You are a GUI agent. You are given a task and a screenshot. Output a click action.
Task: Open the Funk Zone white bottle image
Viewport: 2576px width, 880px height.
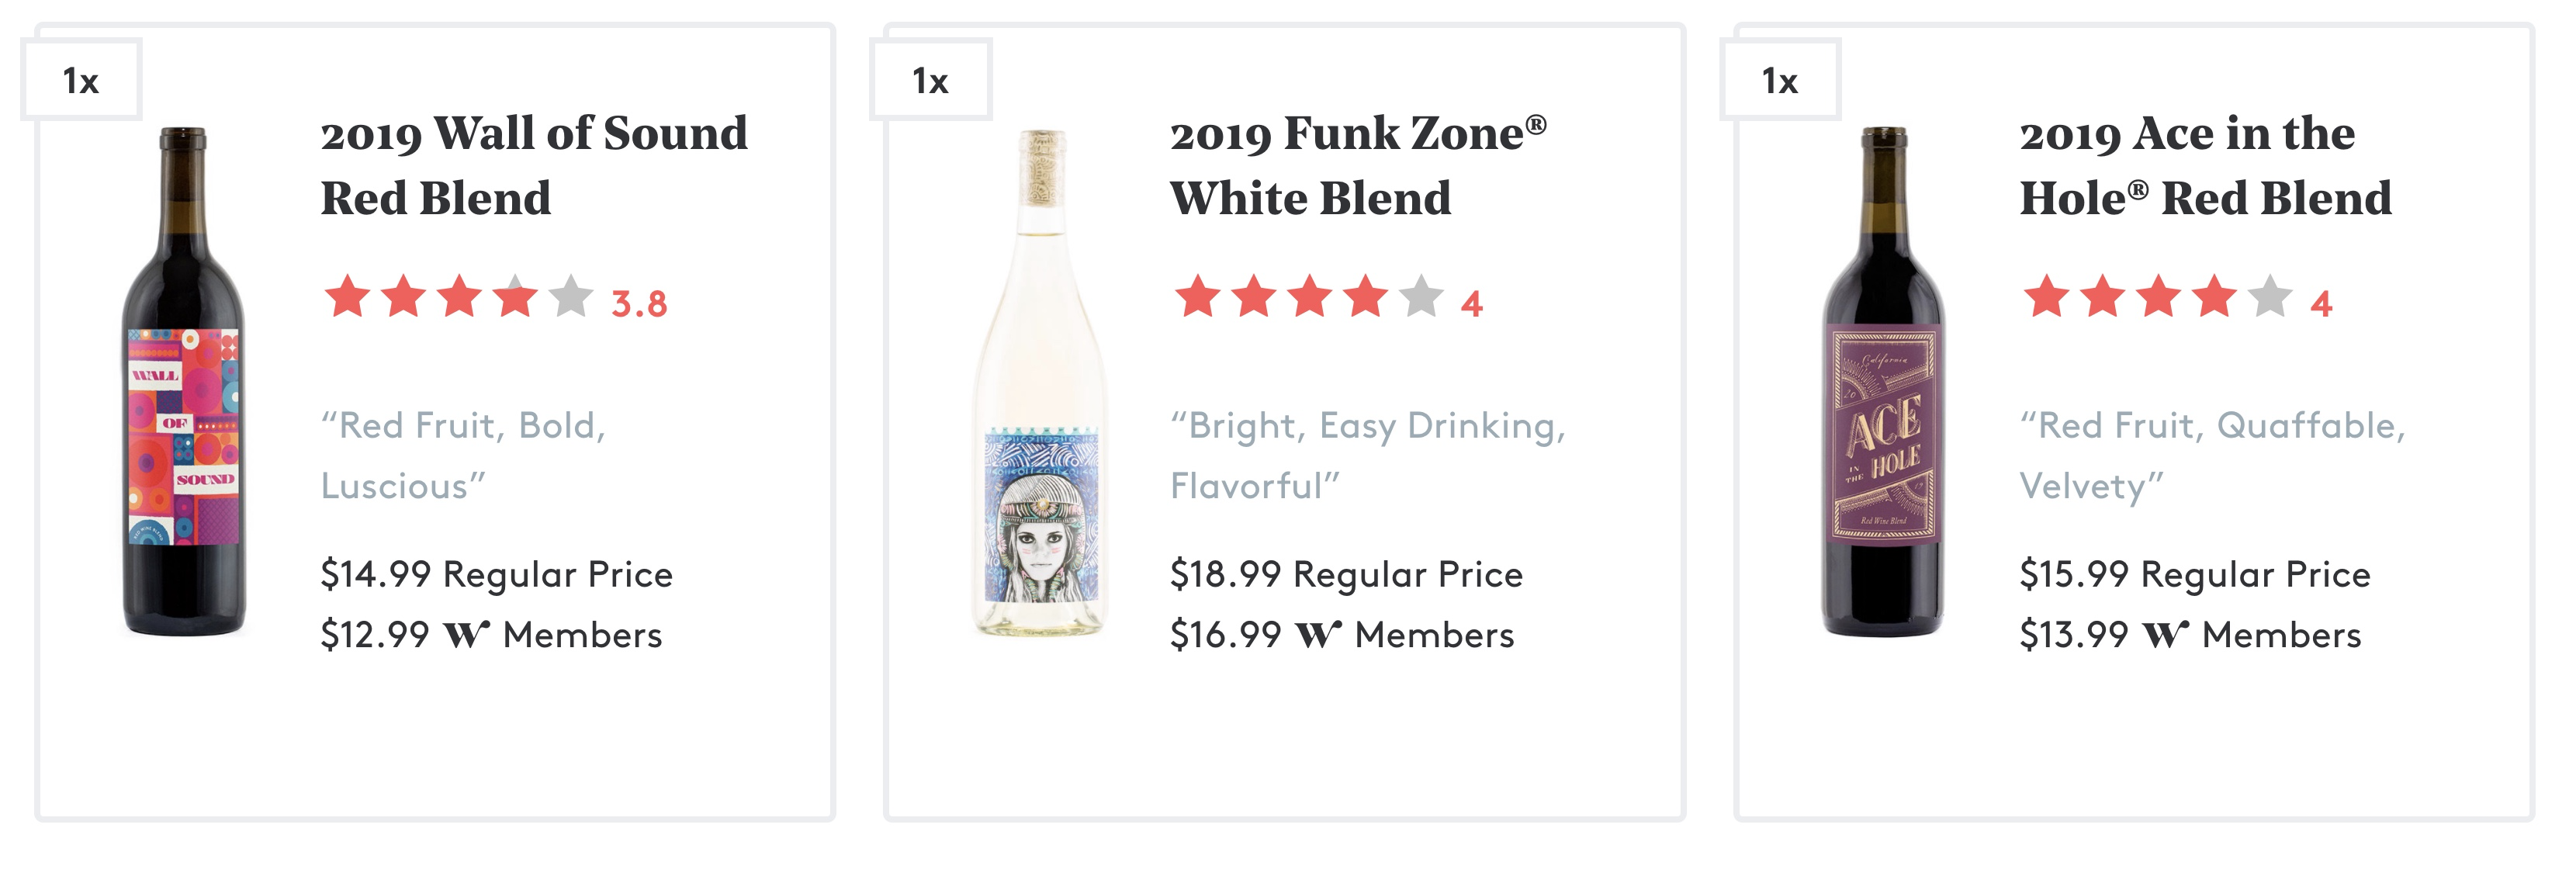click(1040, 383)
